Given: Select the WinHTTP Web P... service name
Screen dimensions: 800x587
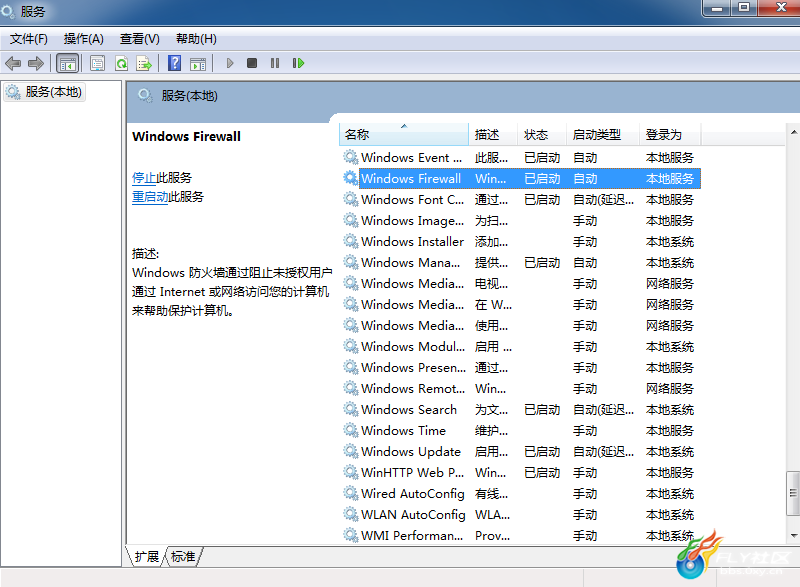Looking at the screenshot, I should [412, 473].
